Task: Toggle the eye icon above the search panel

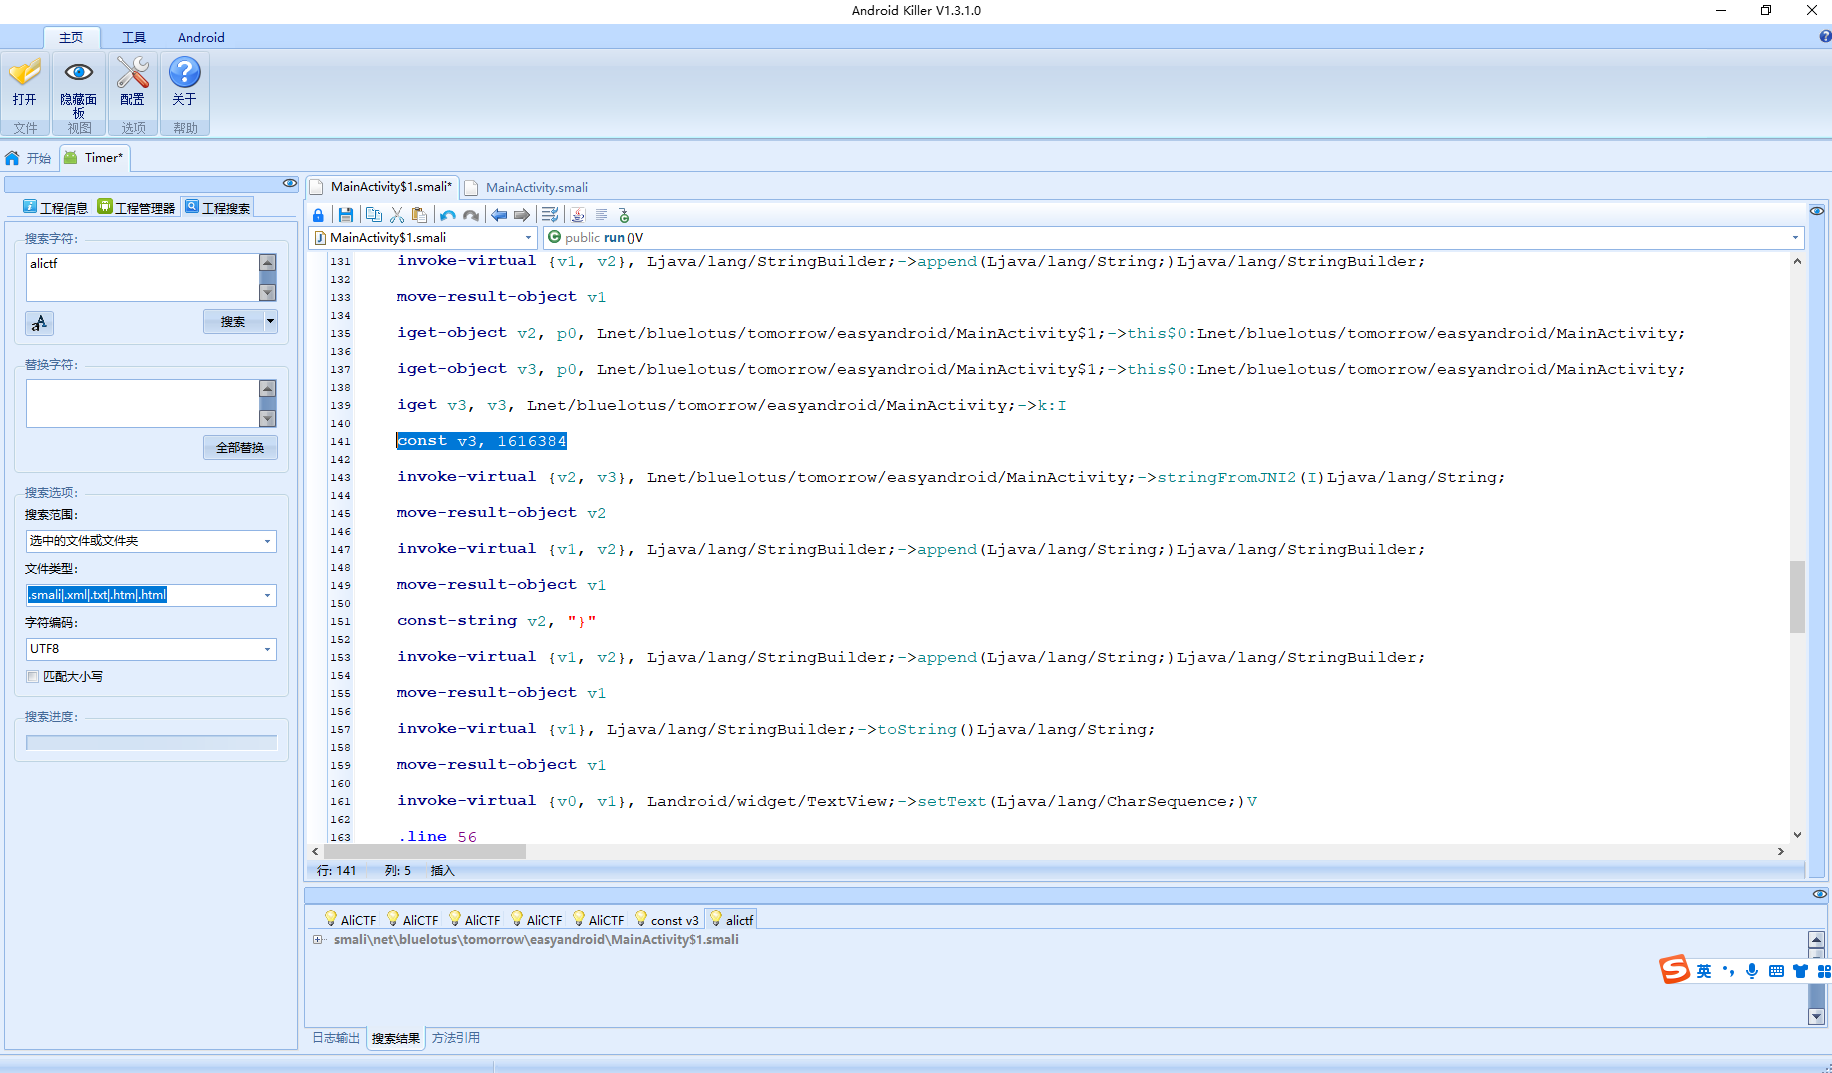Action: 289,183
